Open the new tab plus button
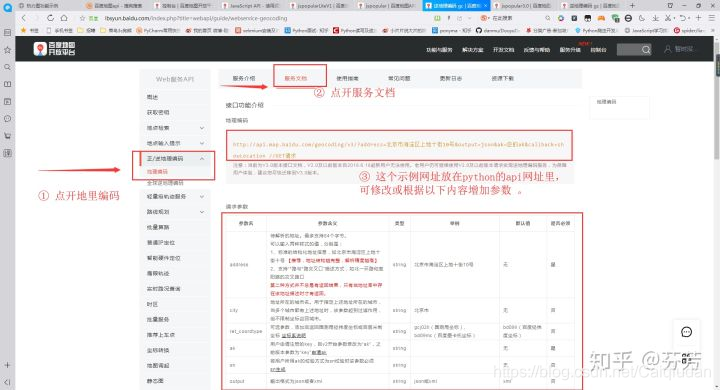720x390 pixels. (632, 6)
